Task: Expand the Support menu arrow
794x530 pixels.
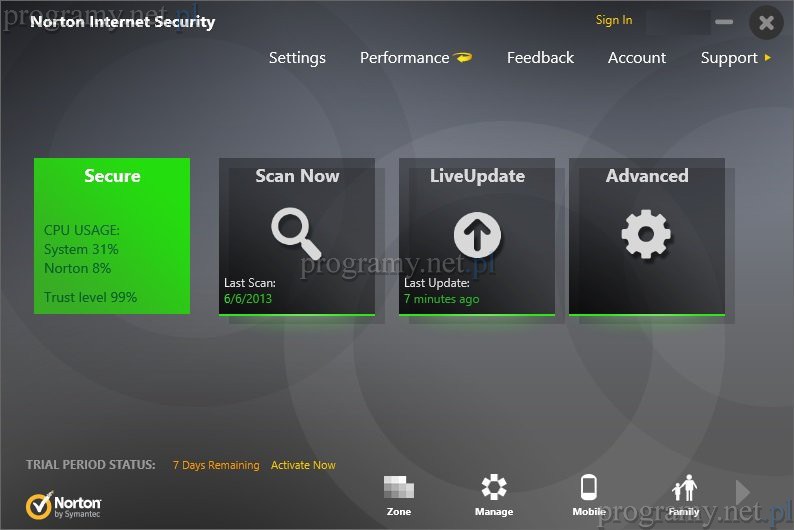Action: 768,58
